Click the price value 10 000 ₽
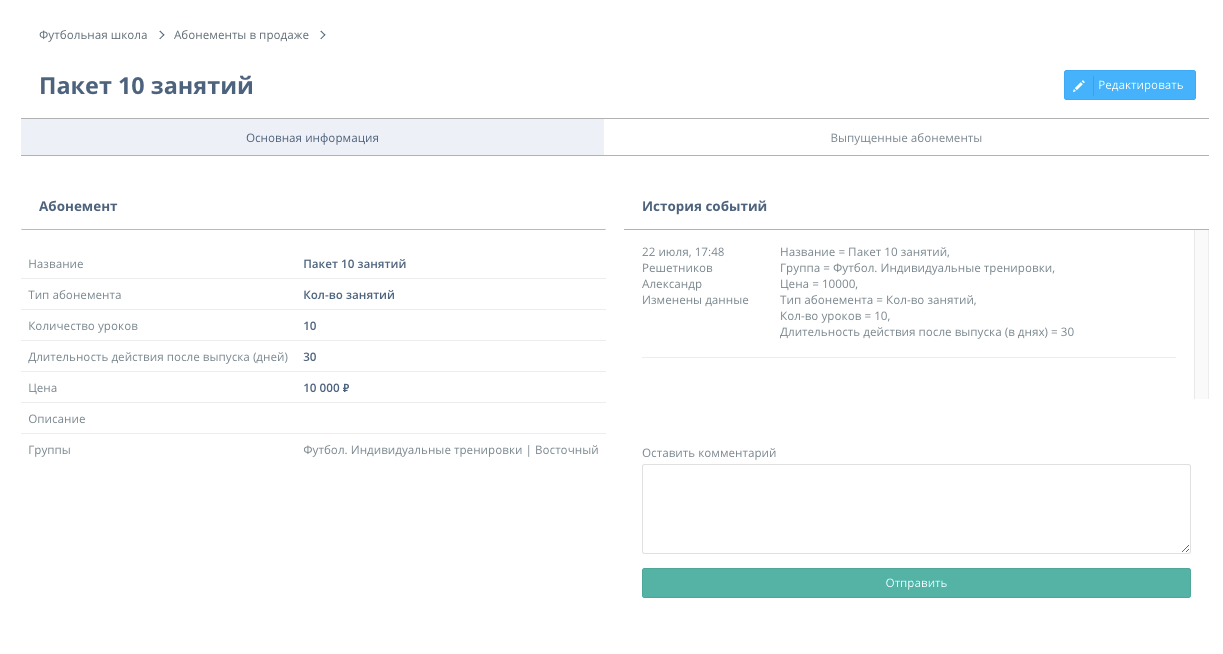Viewport: 1223px width, 654px height. (326, 388)
